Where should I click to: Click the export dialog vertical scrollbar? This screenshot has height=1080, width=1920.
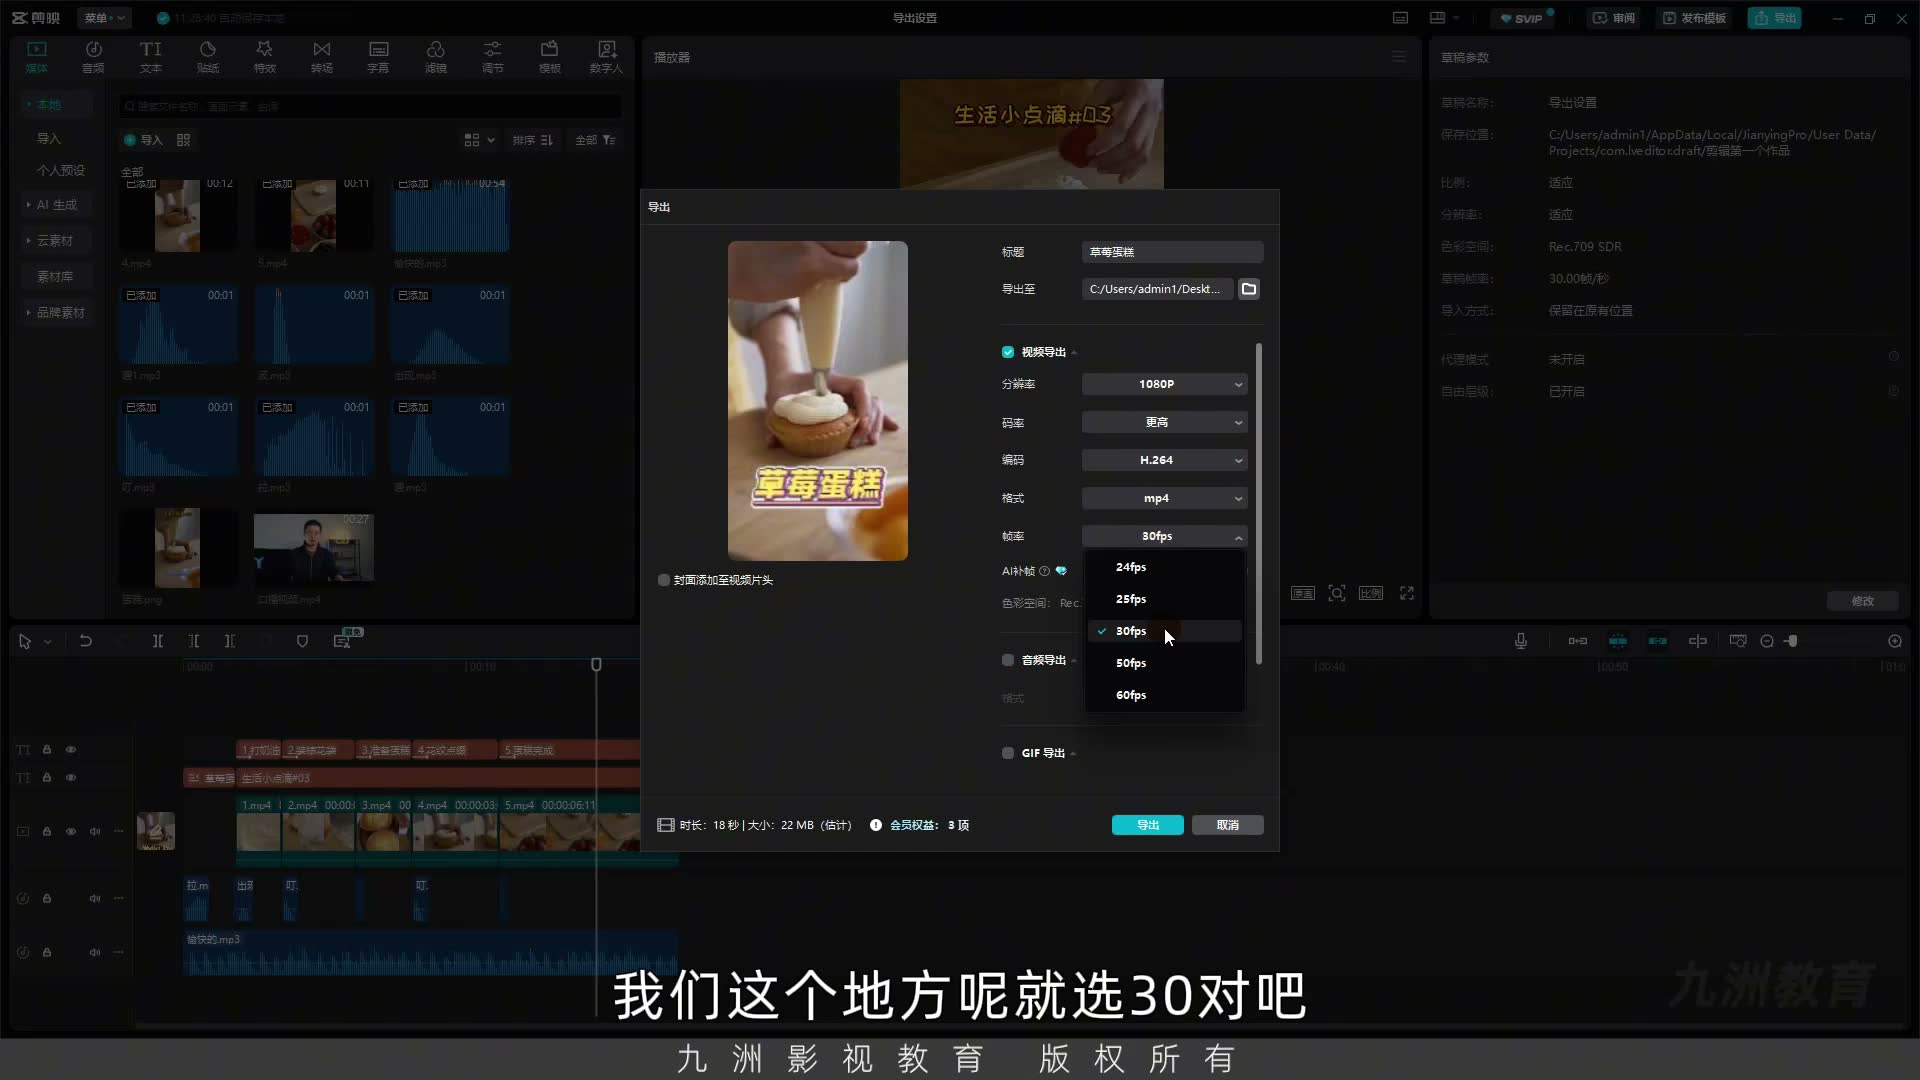point(1258,503)
